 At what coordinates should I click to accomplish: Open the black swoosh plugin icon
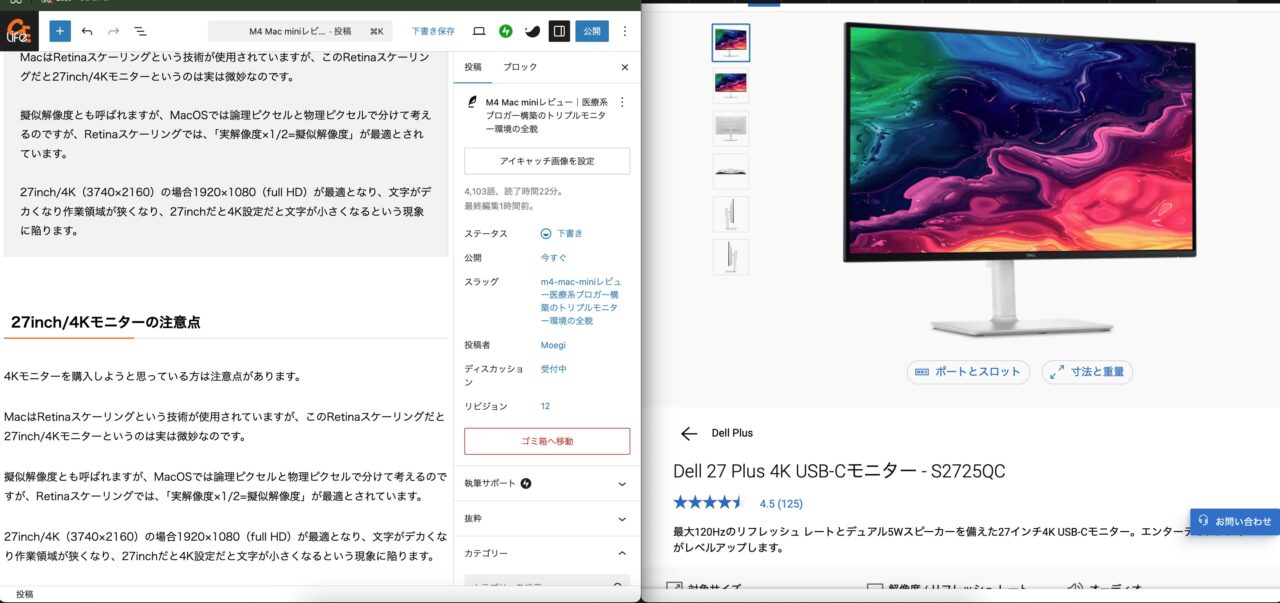(x=532, y=31)
